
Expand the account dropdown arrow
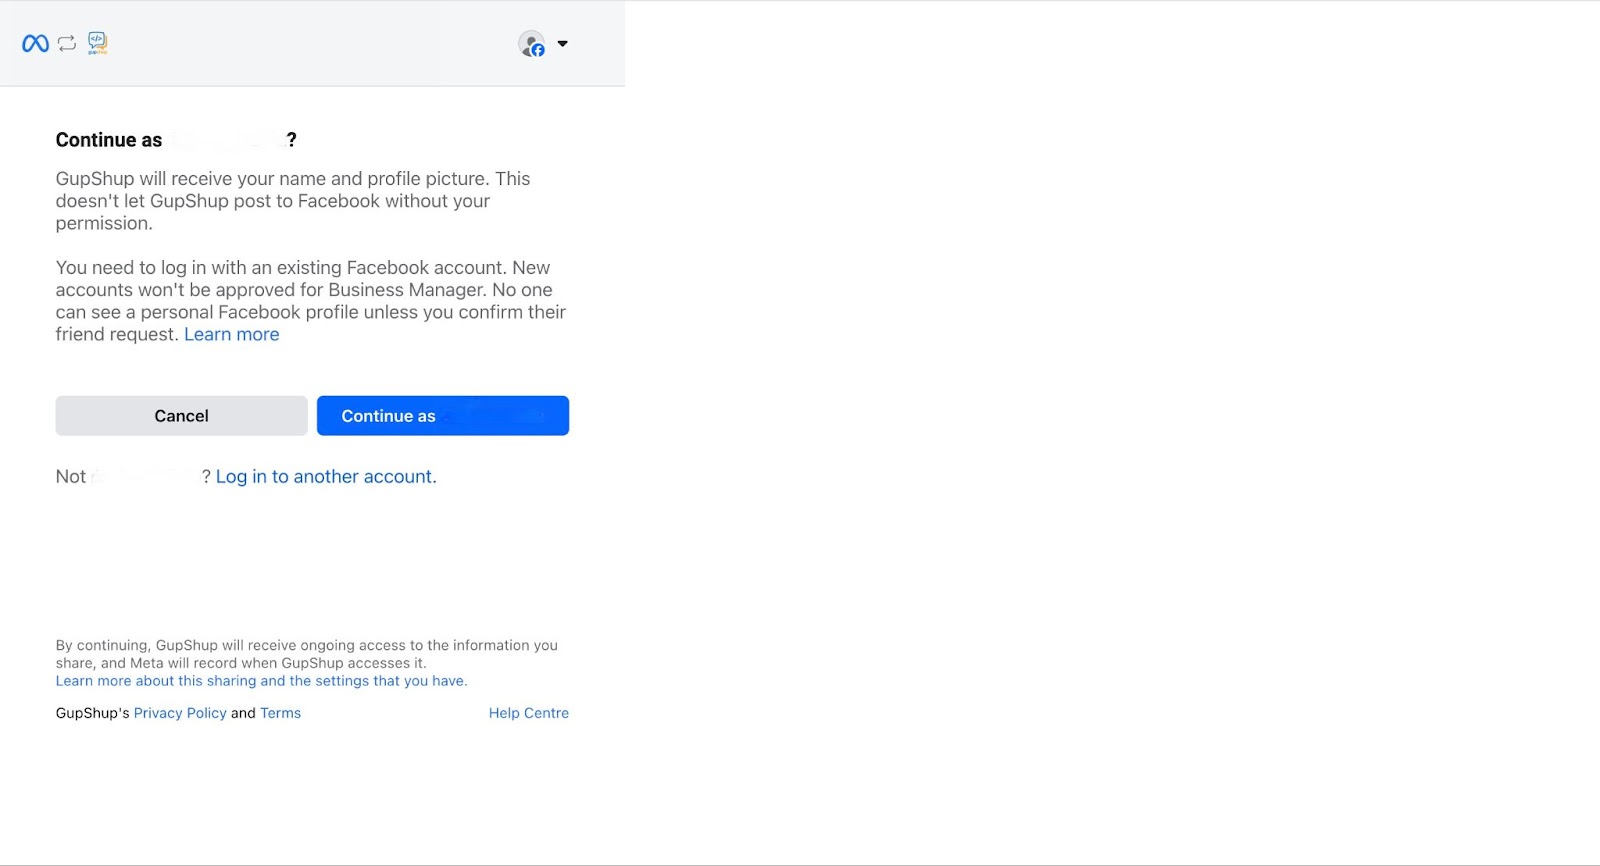[x=562, y=44]
